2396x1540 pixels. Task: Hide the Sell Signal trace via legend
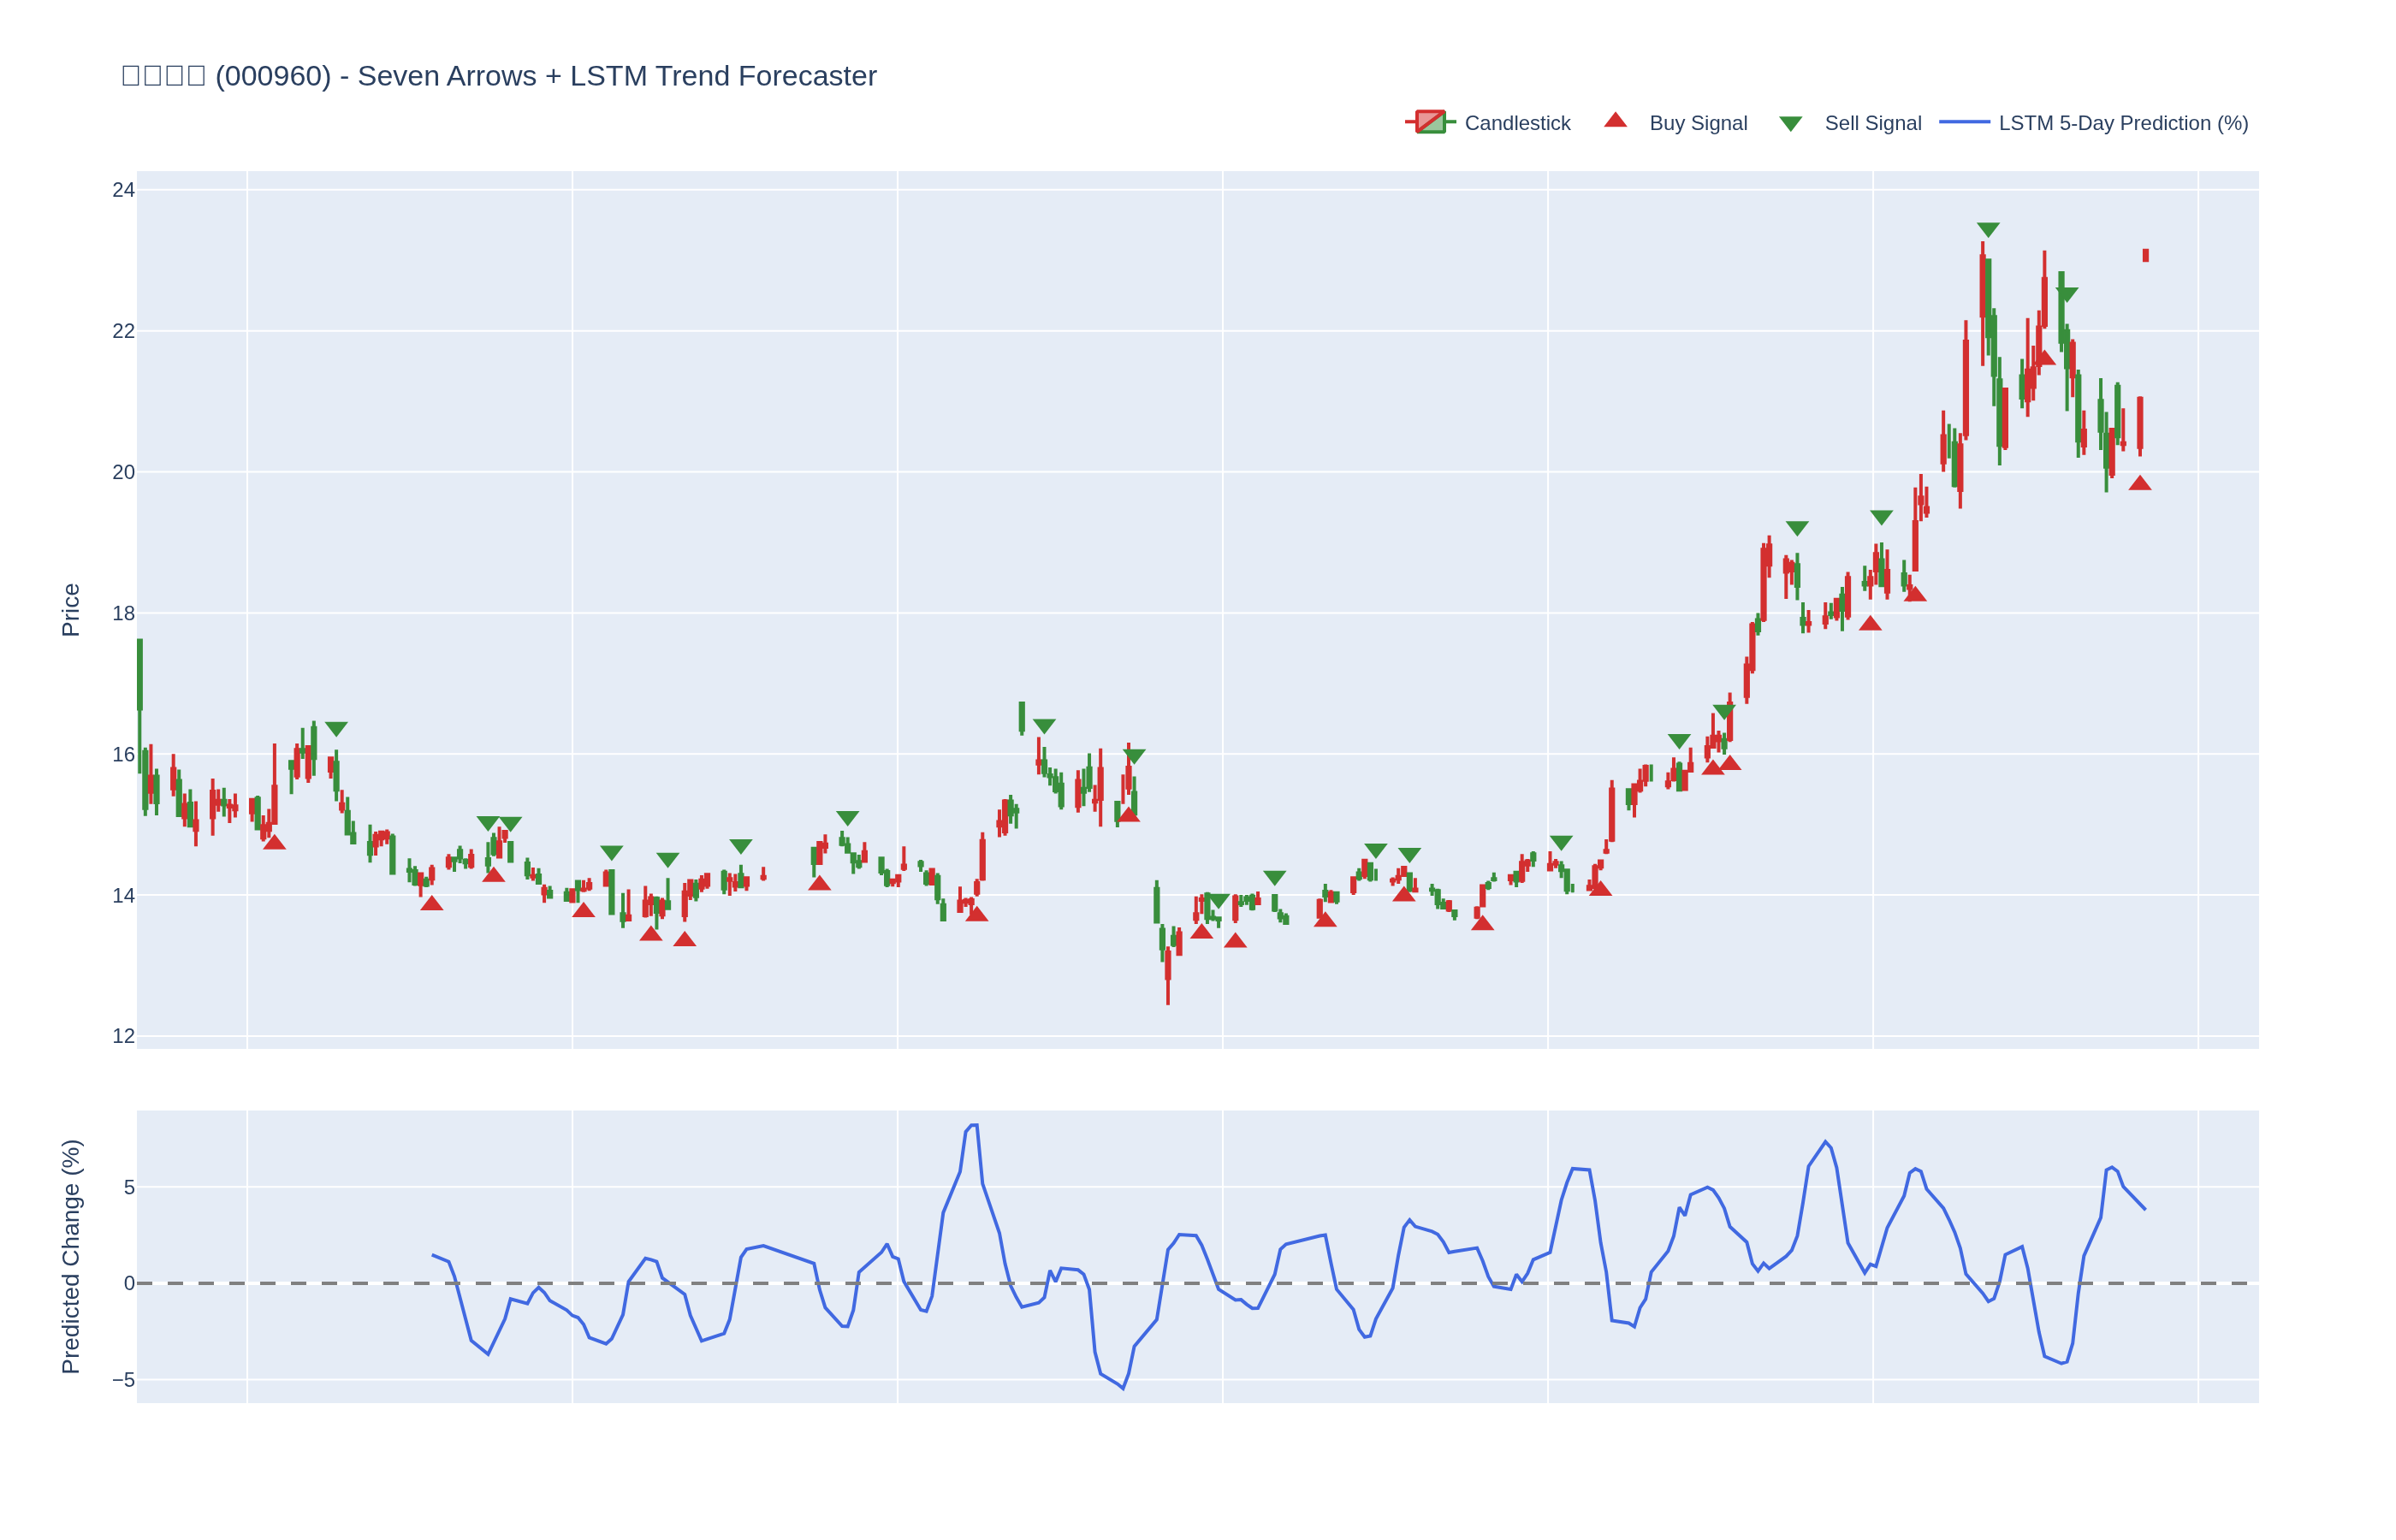point(1872,123)
